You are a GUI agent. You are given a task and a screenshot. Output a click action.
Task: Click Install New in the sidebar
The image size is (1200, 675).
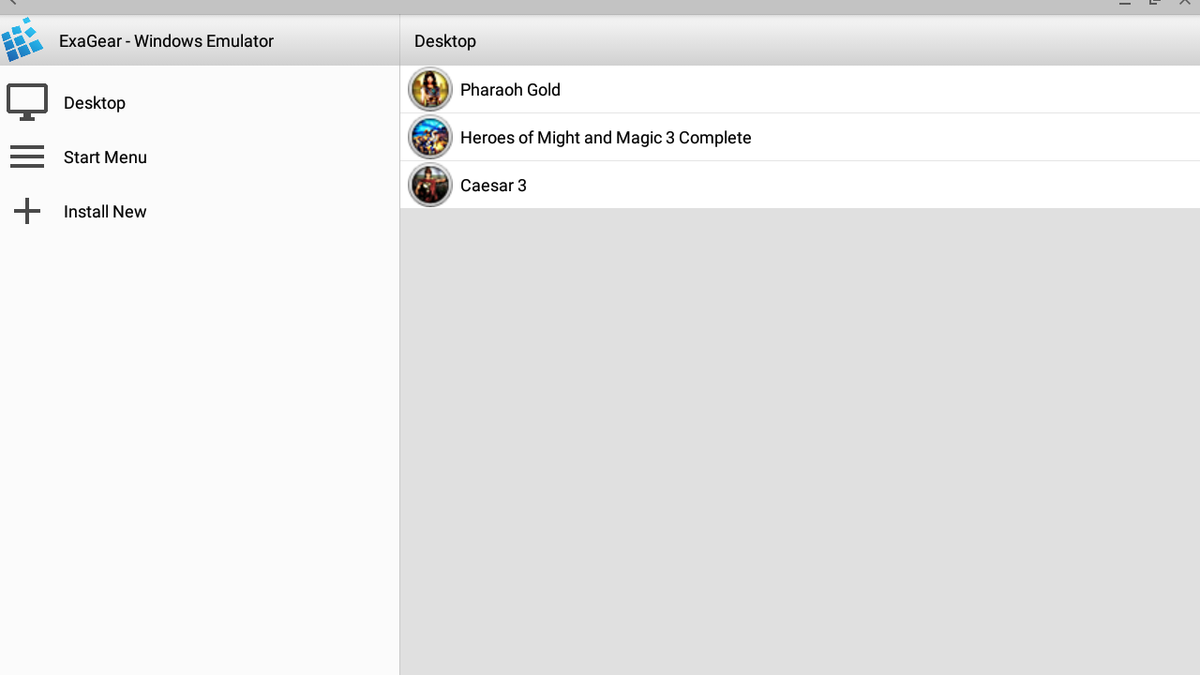click(105, 211)
